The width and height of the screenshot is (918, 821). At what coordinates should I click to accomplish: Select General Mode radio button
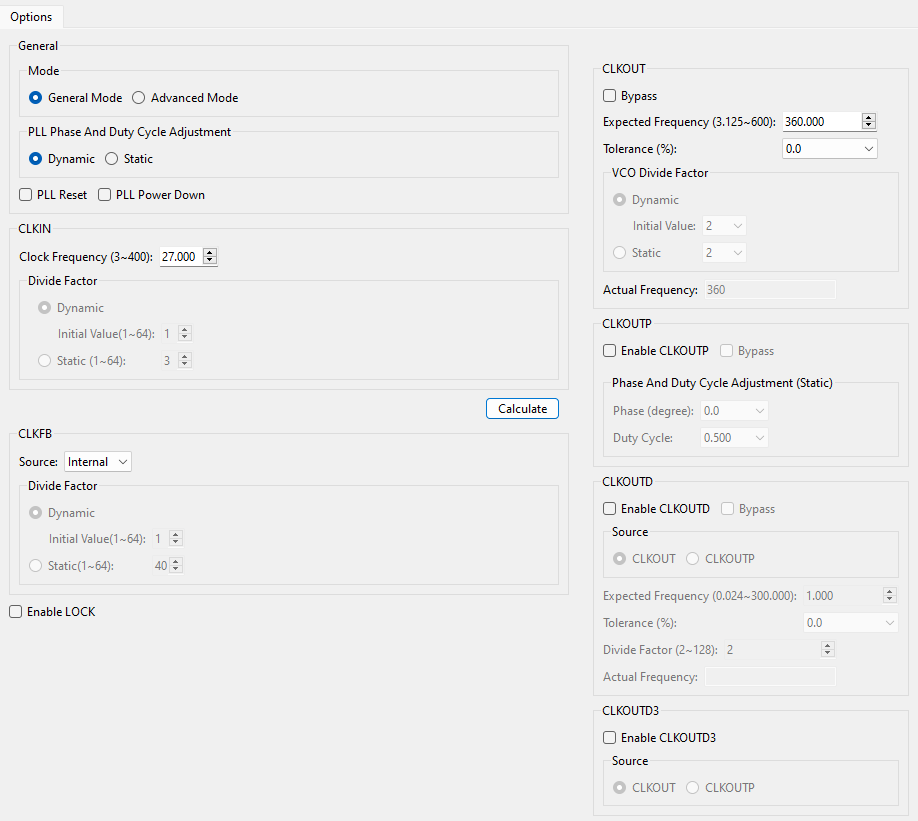[36, 98]
